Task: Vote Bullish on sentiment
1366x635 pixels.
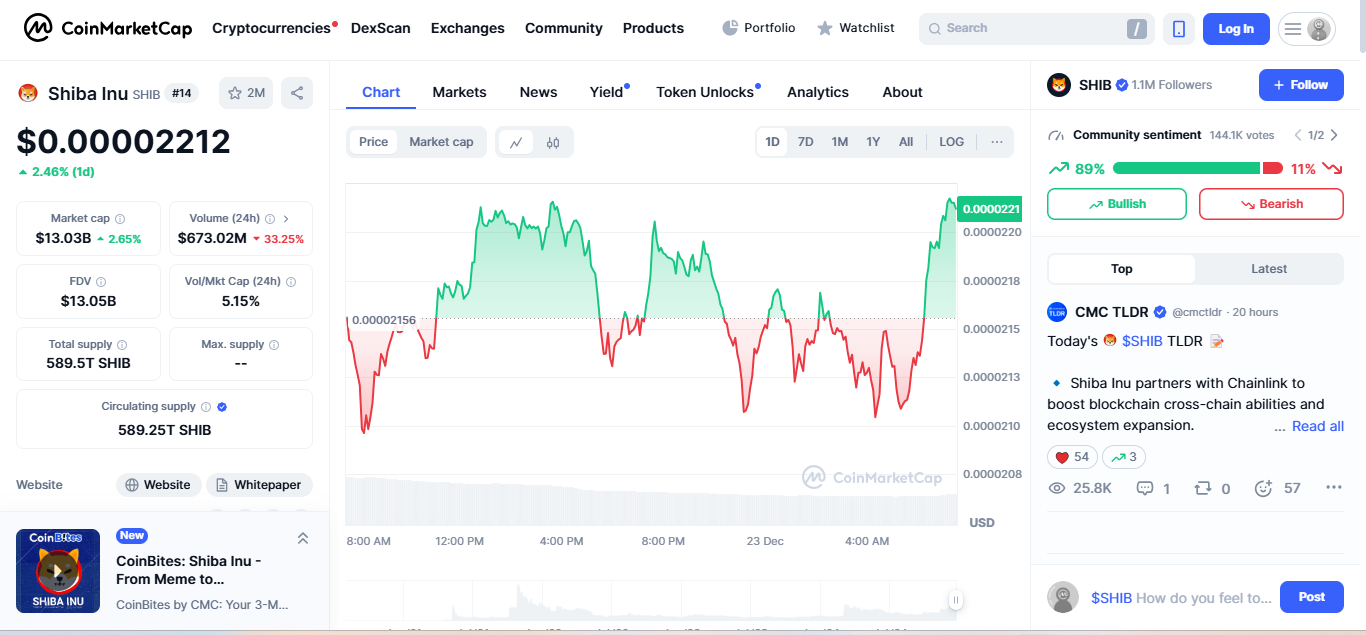Action: point(1117,204)
